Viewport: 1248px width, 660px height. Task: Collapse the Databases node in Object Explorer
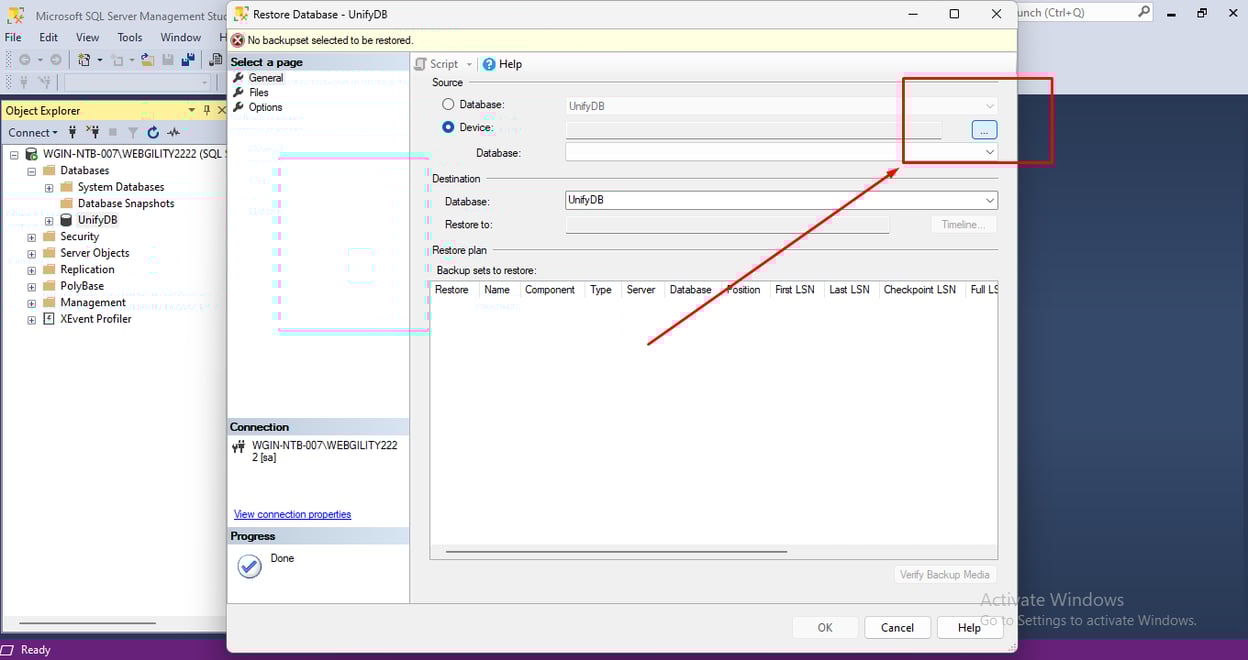pos(31,170)
